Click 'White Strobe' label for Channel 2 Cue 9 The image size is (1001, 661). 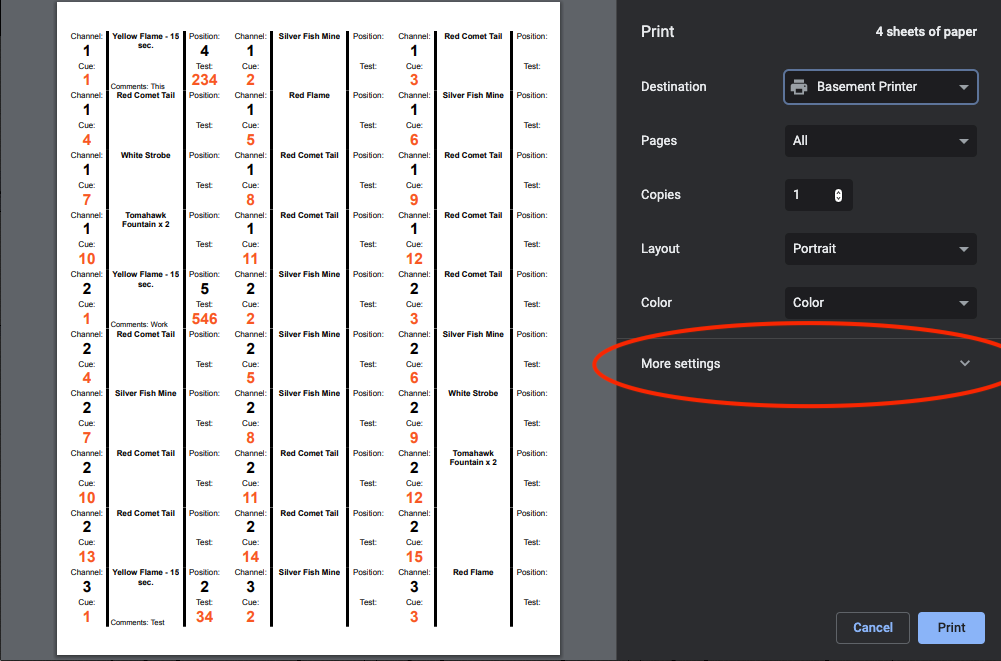pos(473,393)
